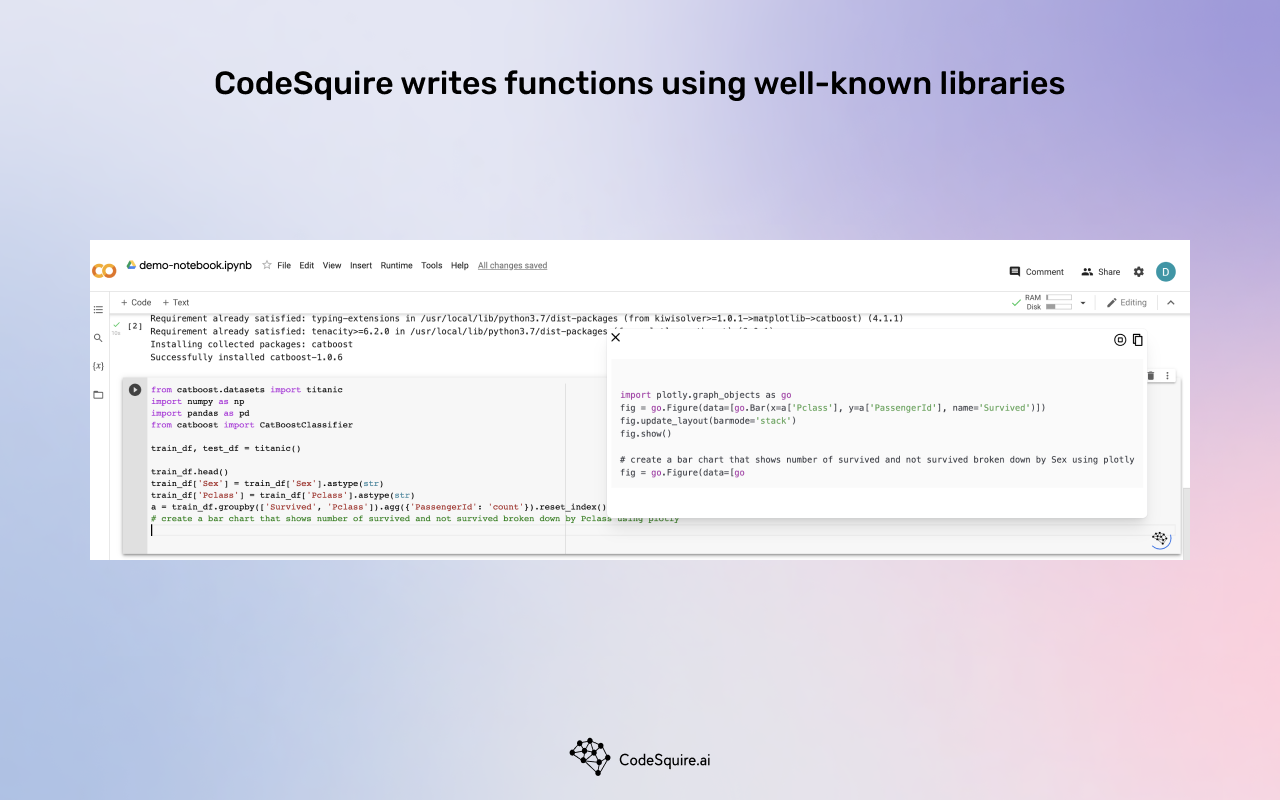Open the find and replace sidebar
1280x800 pixels.
point(98,338)
